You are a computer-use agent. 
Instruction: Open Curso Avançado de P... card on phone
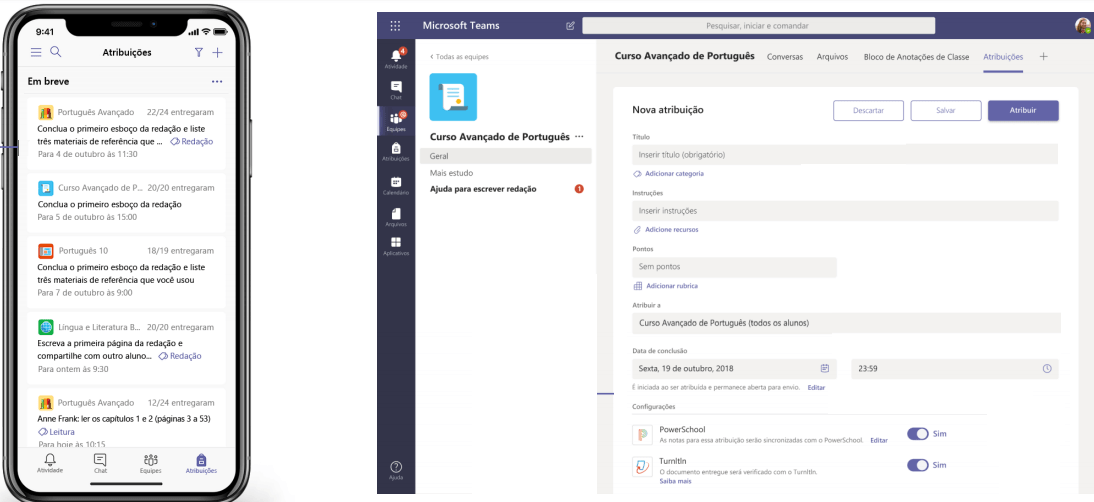point(126,204)
